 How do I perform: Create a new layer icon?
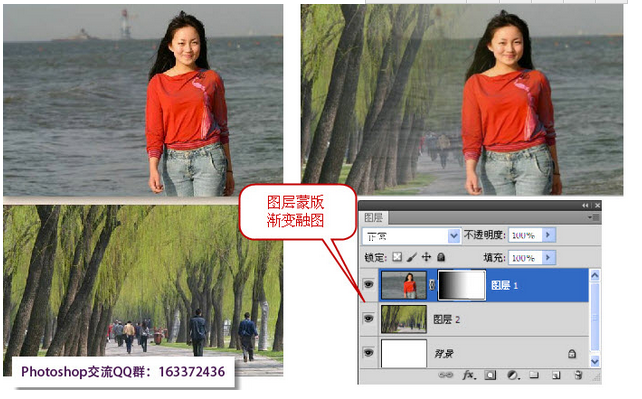[x=556, y=375]
